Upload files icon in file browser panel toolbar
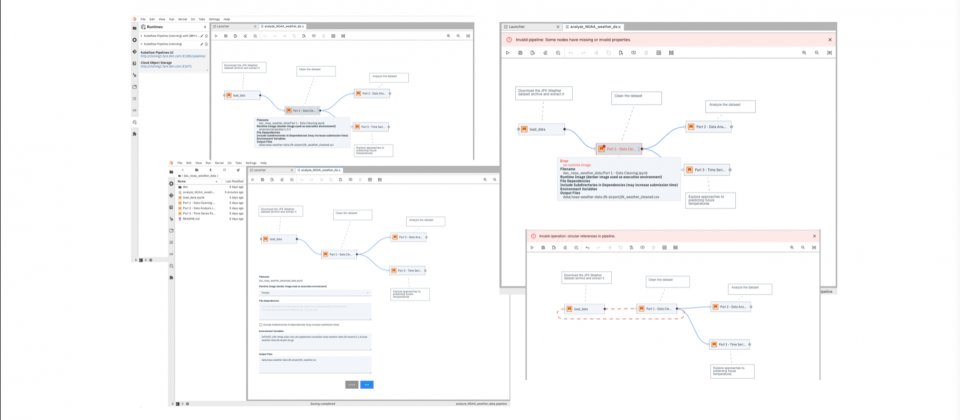The image size is (960, 420). (211, 170)
